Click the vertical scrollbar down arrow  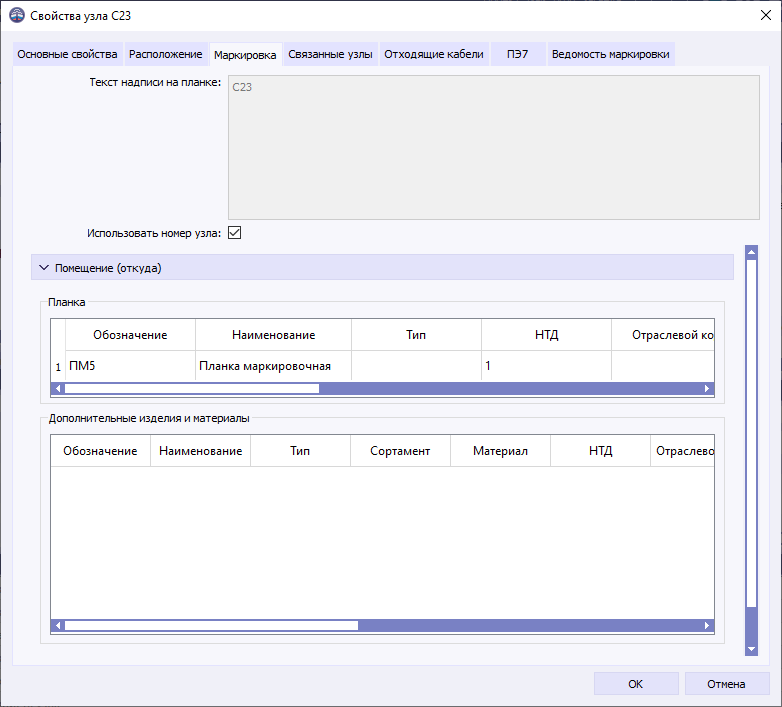[x=752, y=649]
